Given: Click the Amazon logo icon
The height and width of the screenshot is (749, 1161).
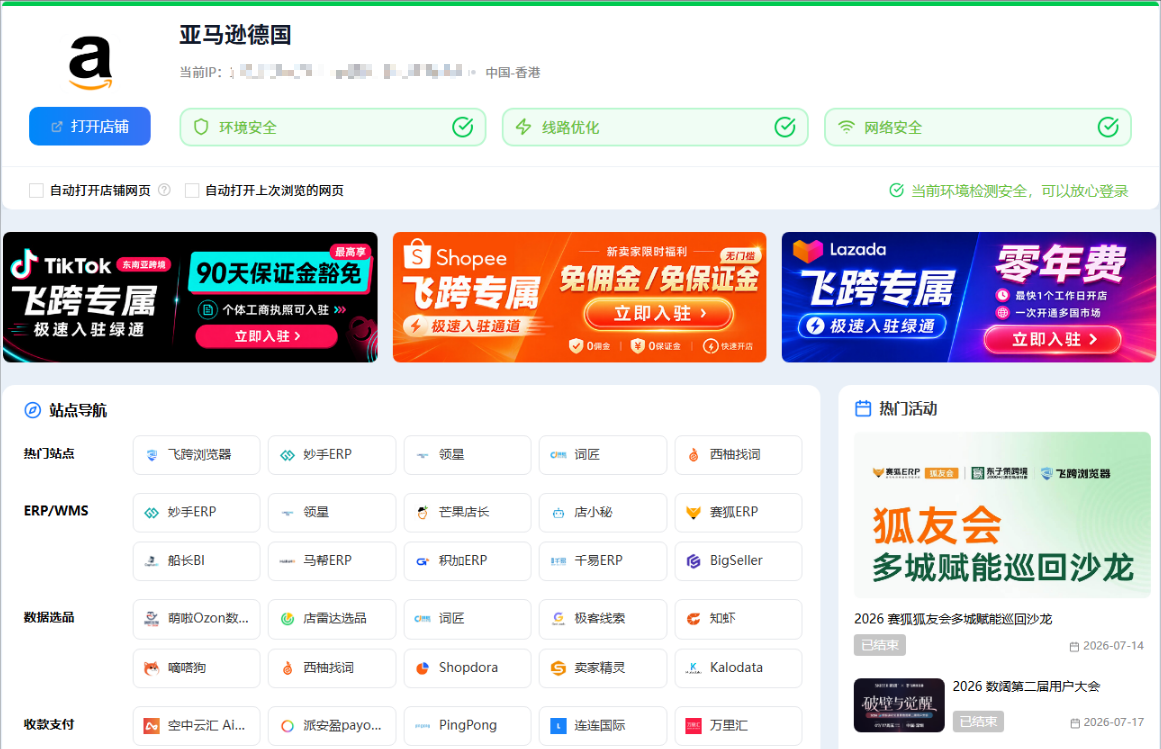Looking at the screenshot, I should [90, 63].
